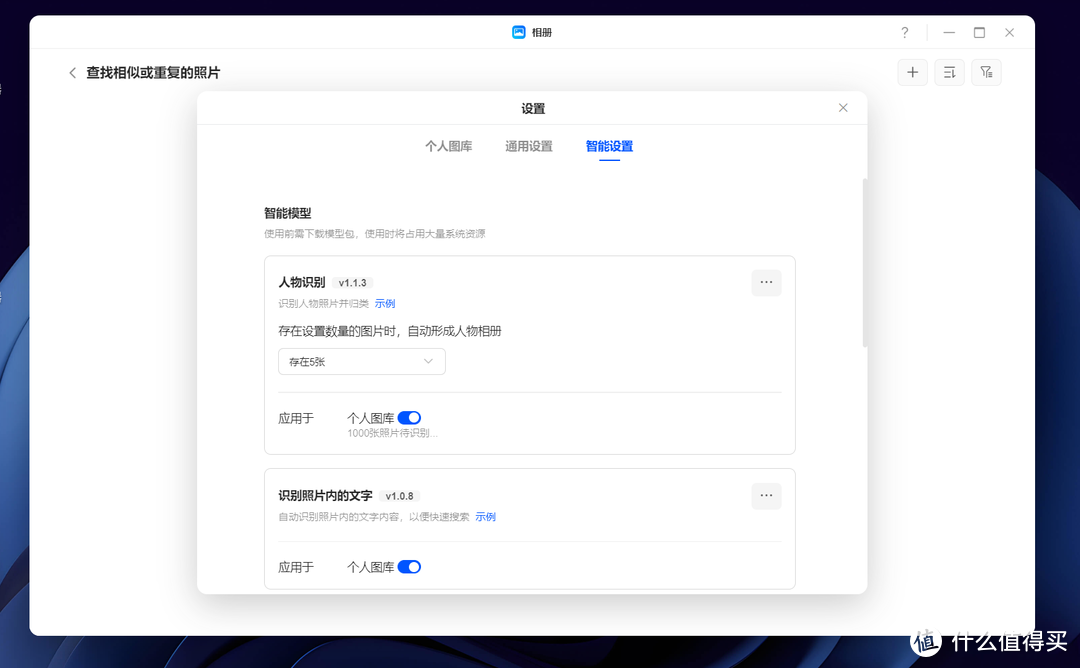The image size is (1080, 668).
Task: Switch to the 通用设置 tab
Action: coord(528,146)
